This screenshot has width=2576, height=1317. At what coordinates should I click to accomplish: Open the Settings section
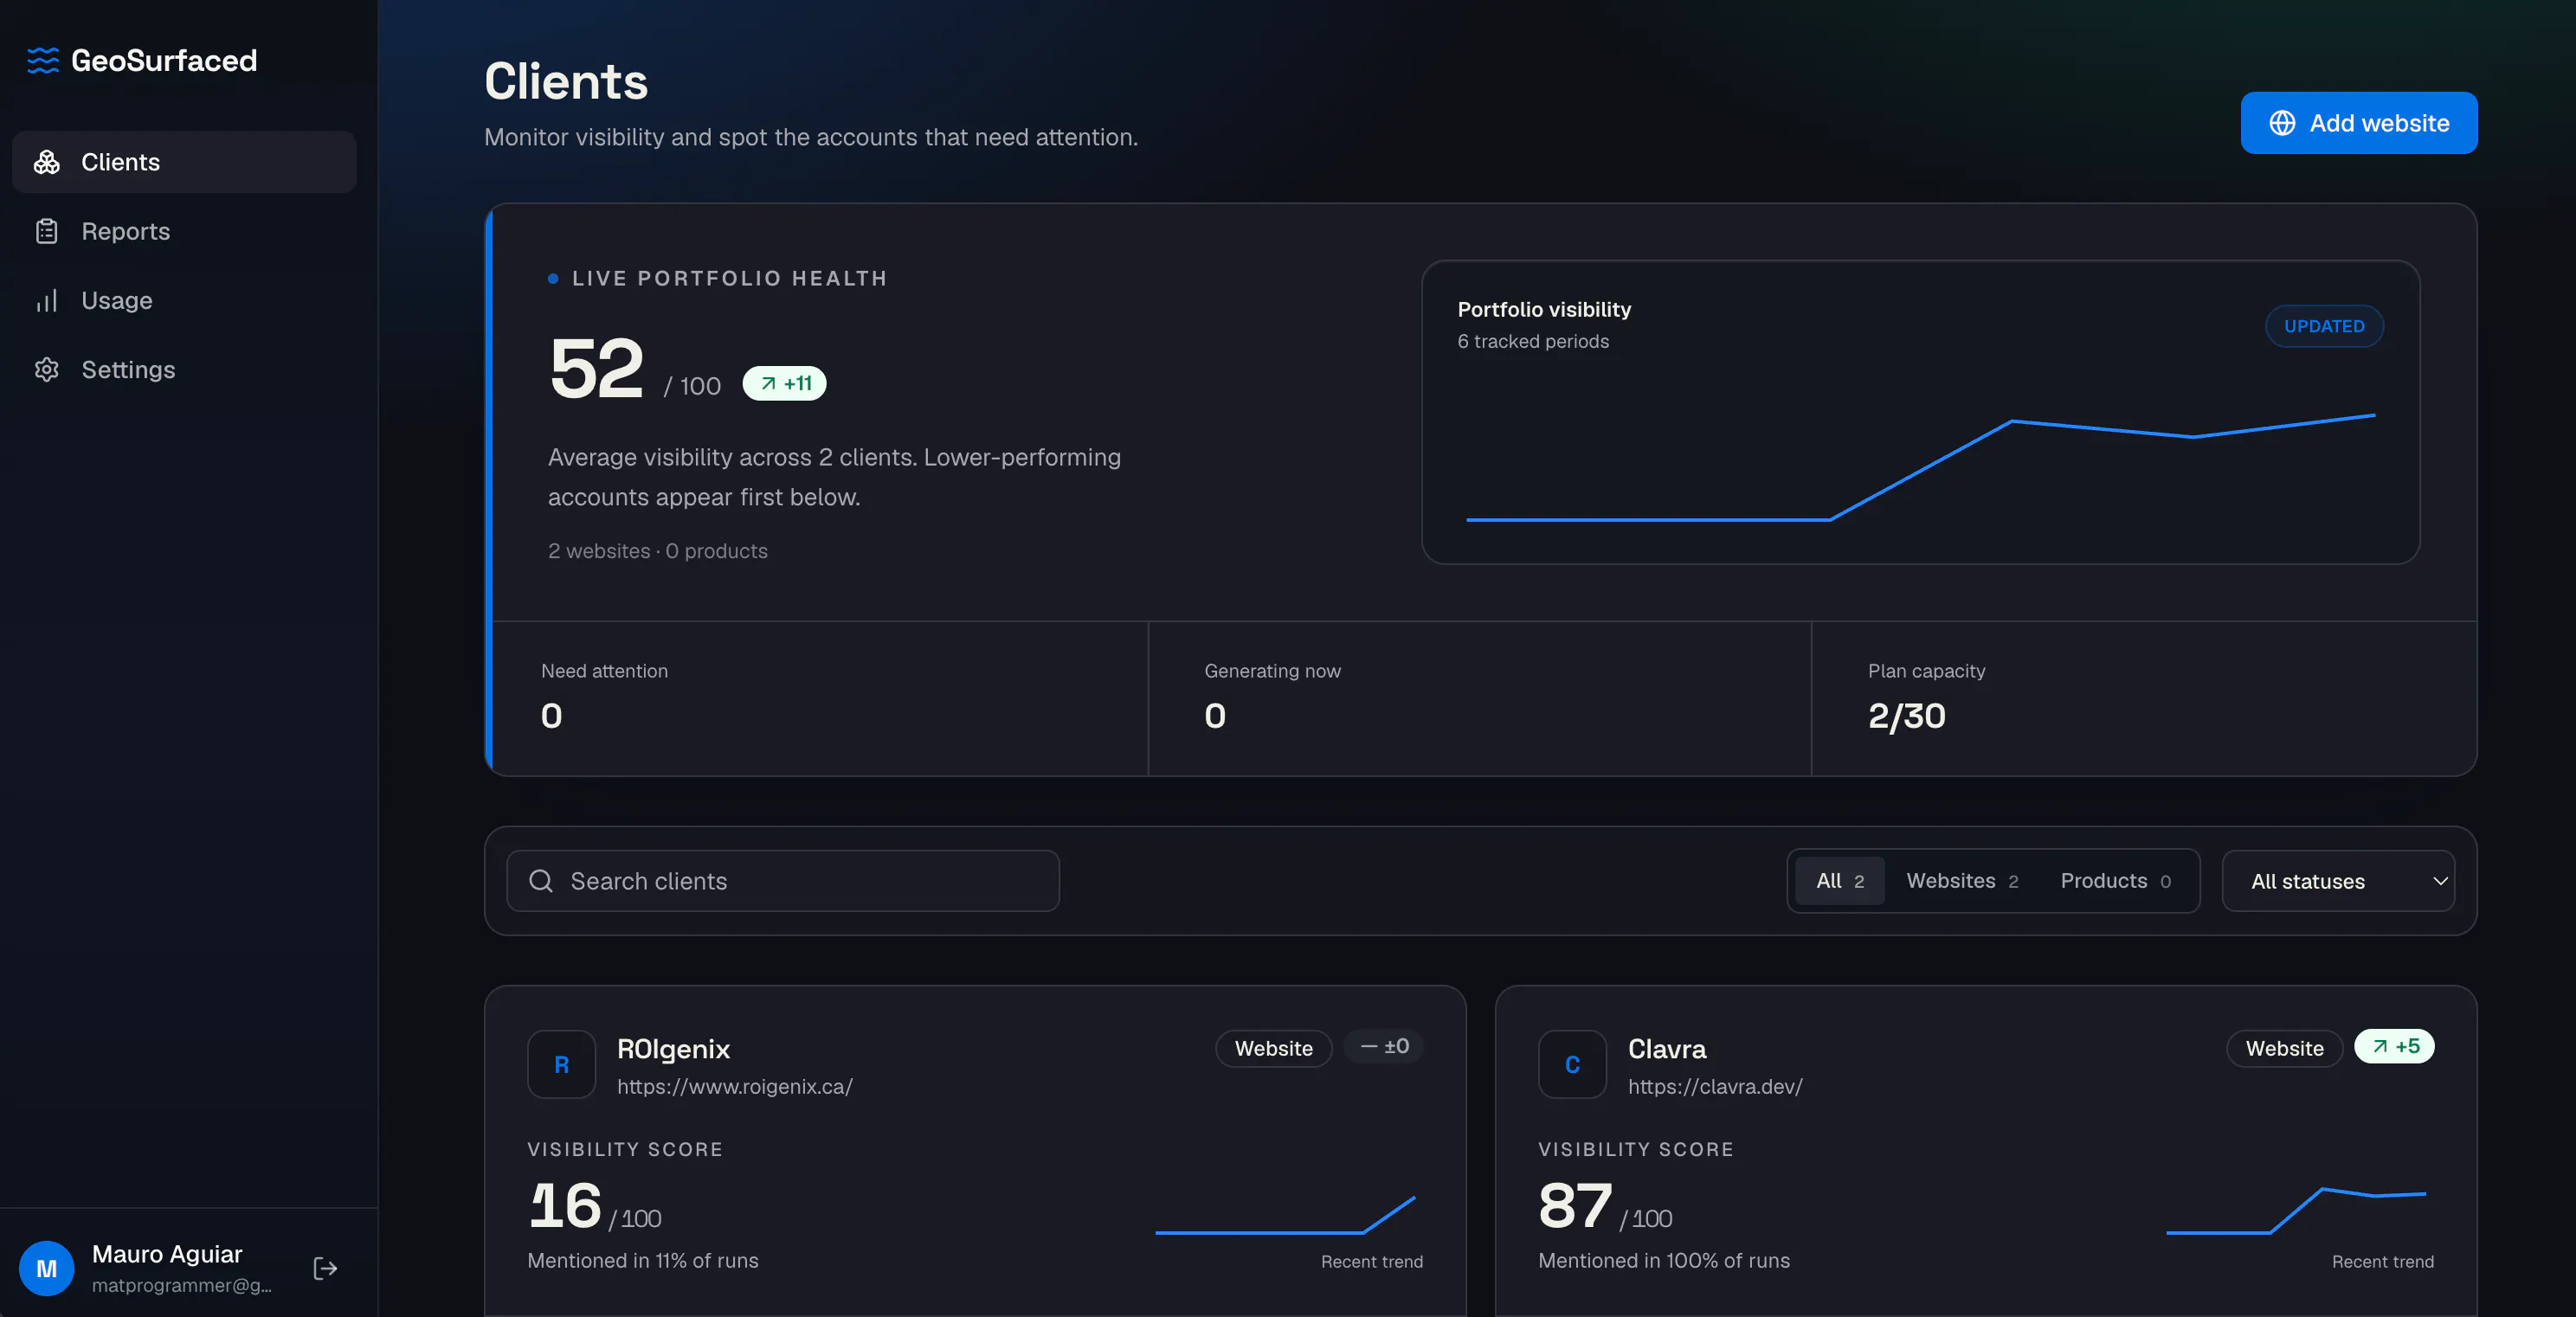(x=184, y=369)
